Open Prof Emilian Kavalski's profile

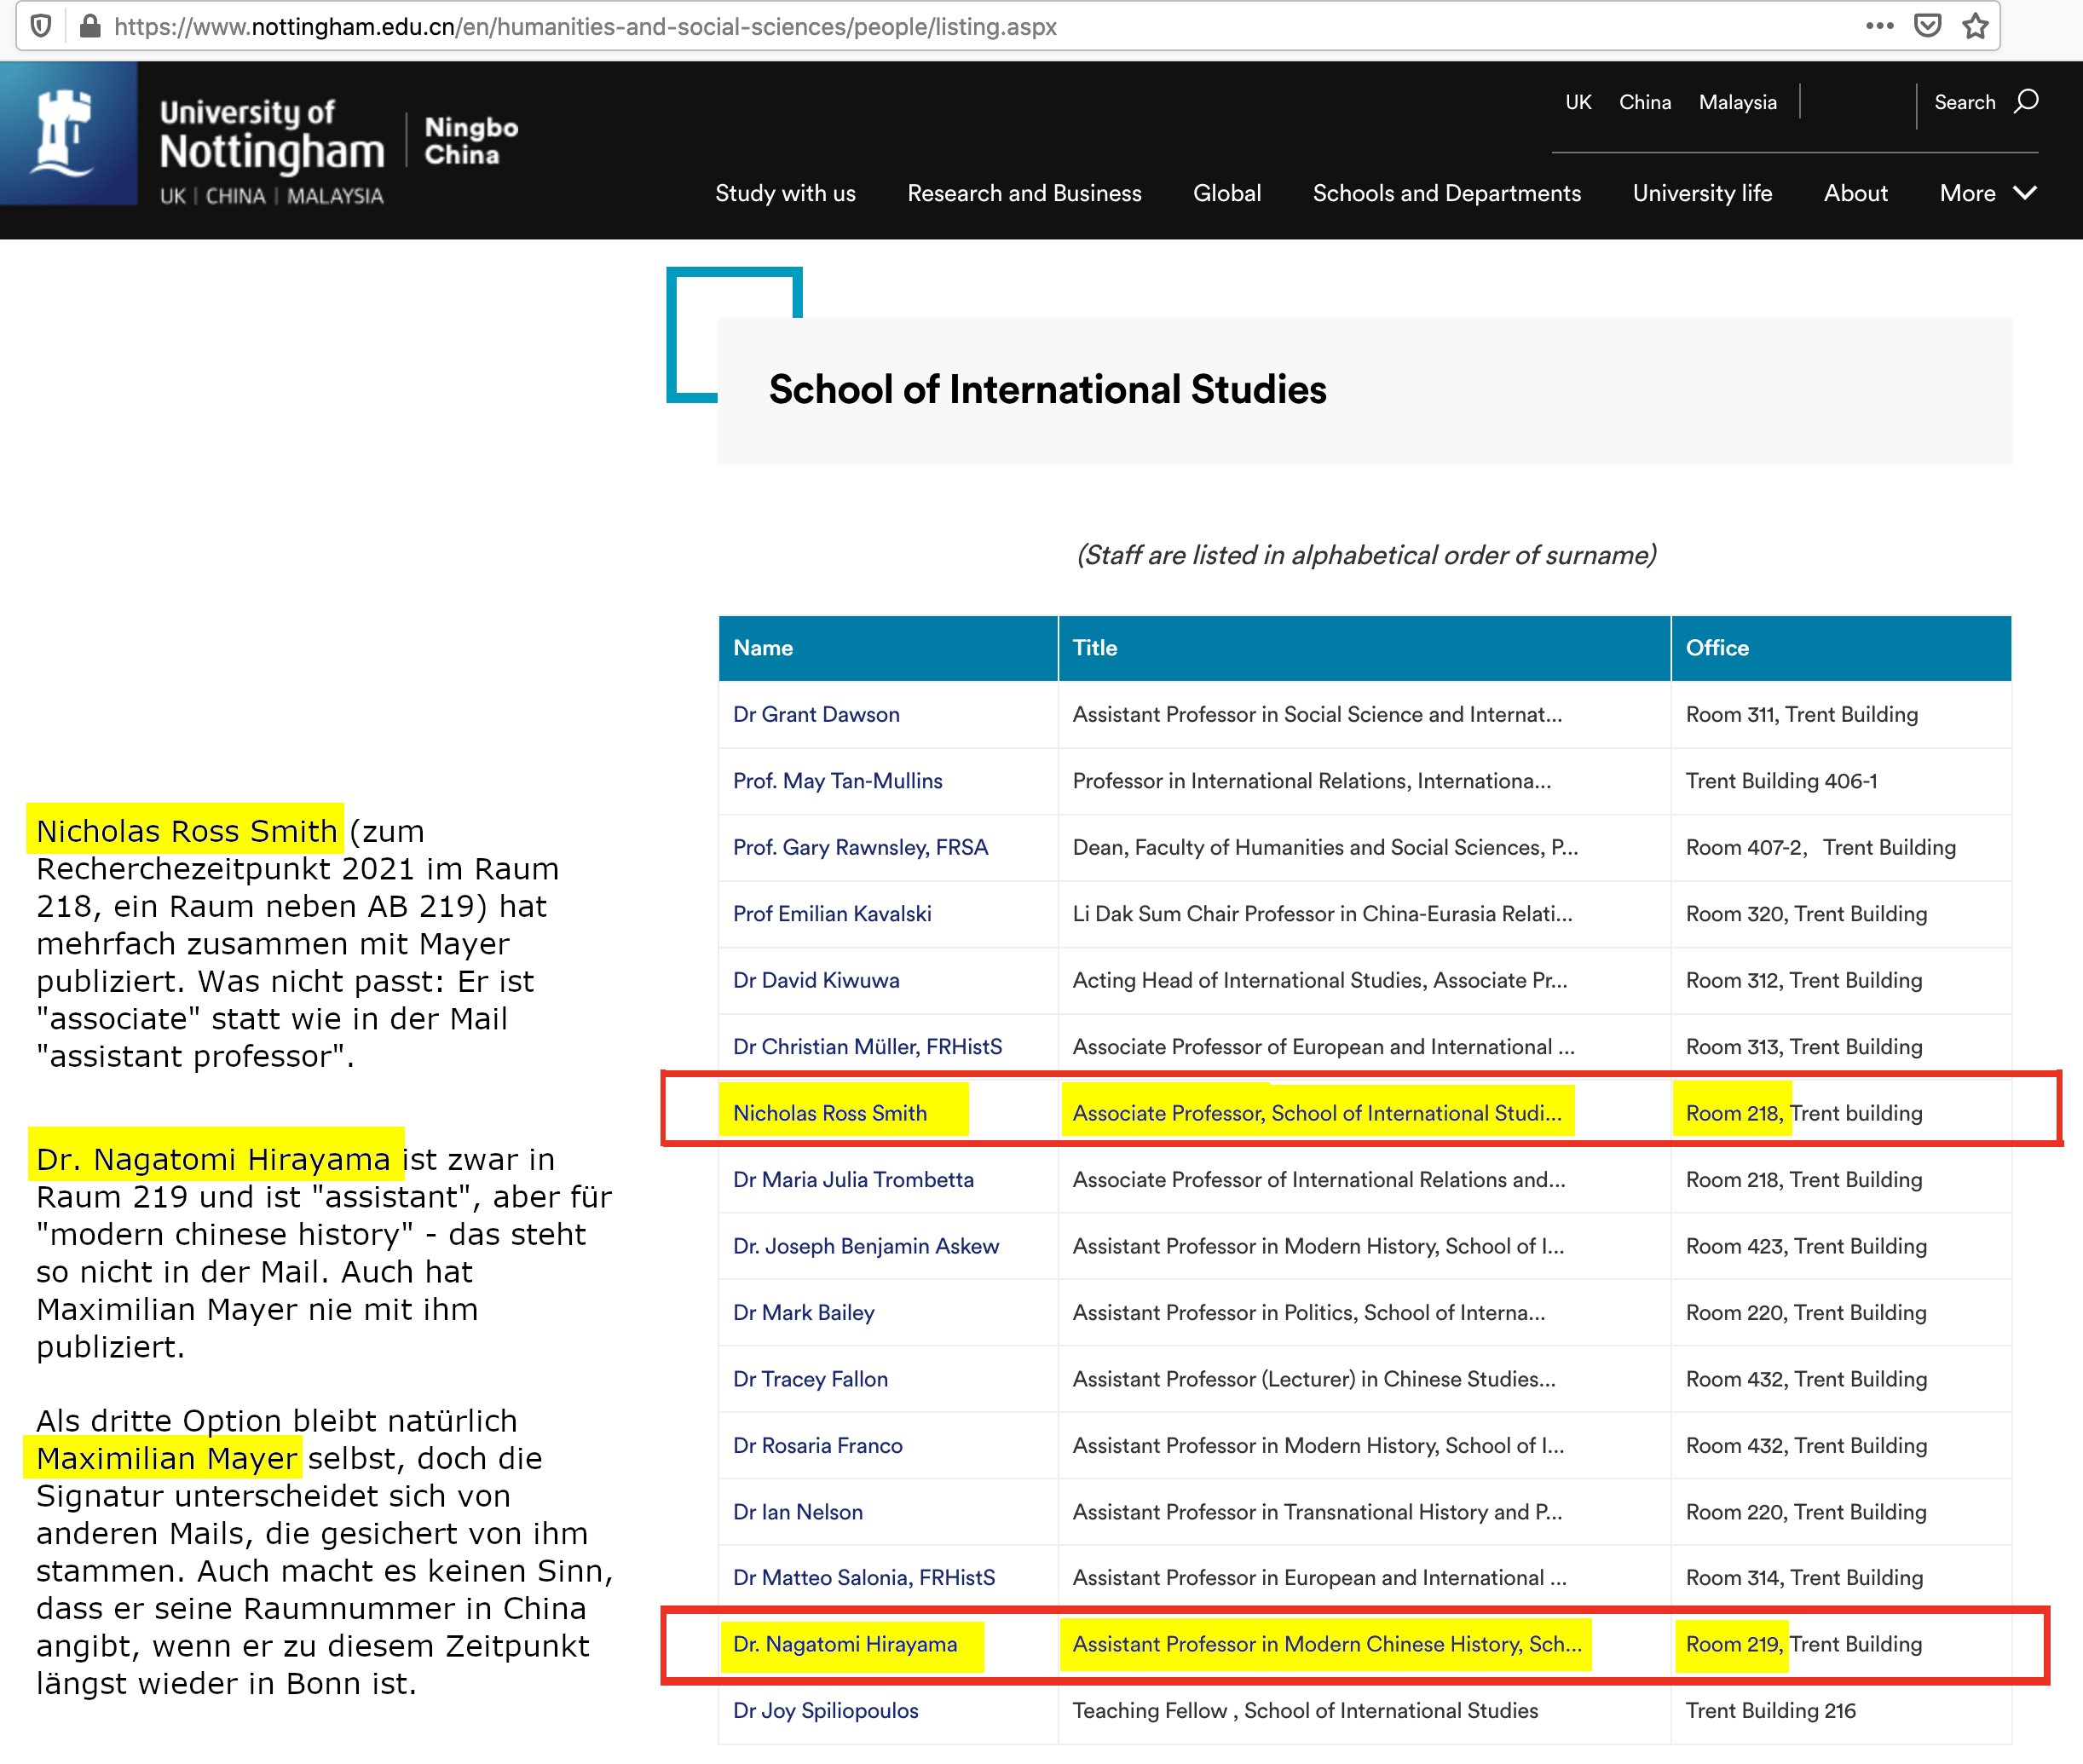tap(831, 913)
